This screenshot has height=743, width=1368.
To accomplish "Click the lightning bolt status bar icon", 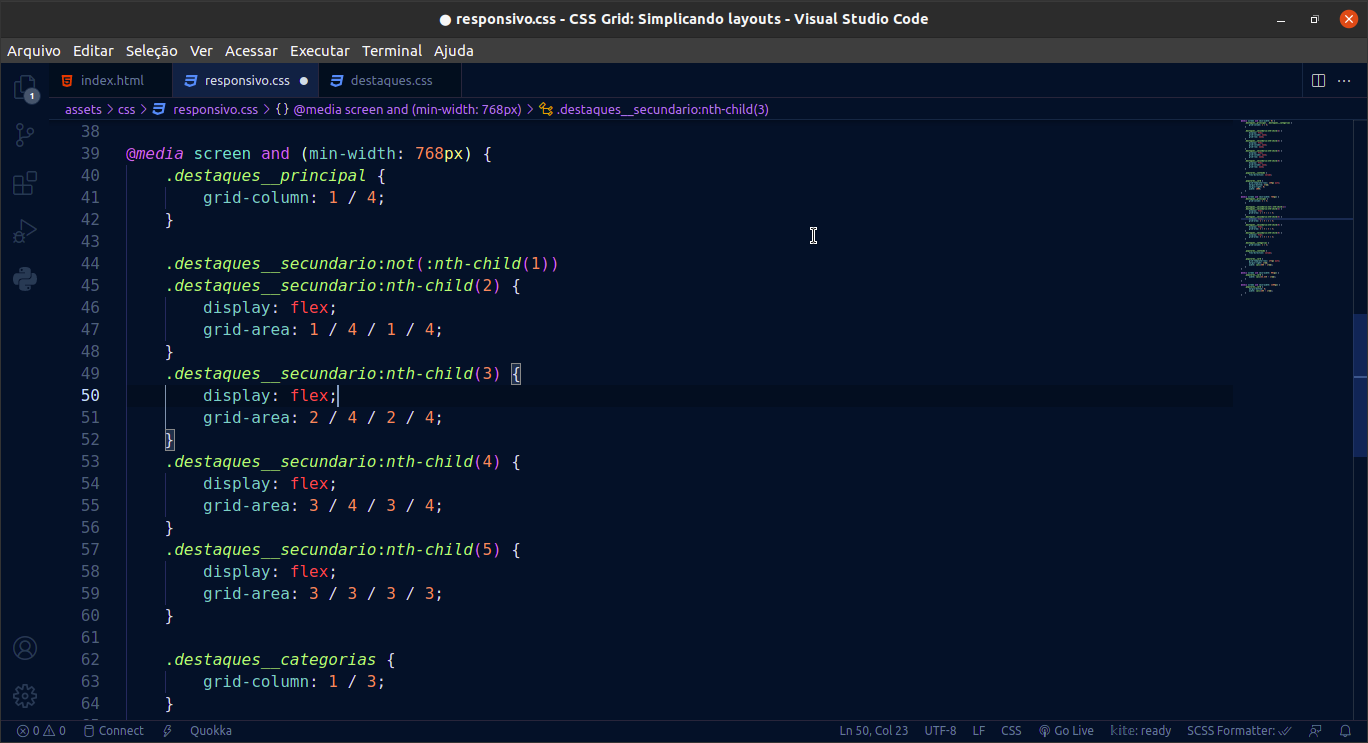I will pos(168,731).
